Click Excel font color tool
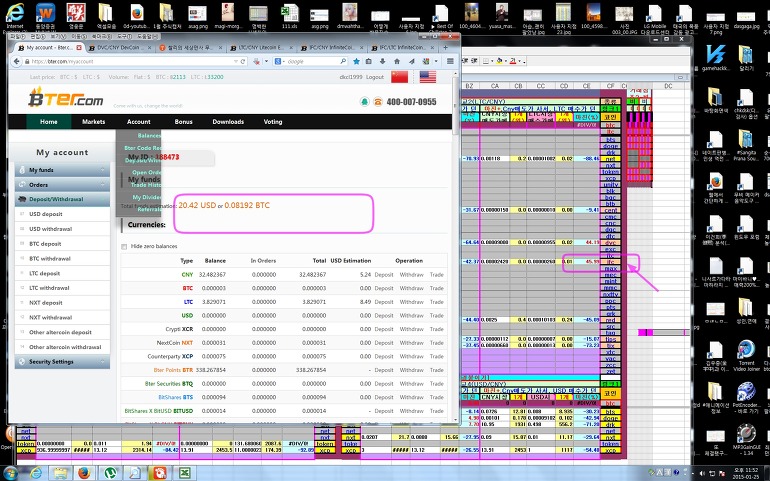The width and height of the screenshot is (770, 481). pos(513,61)
